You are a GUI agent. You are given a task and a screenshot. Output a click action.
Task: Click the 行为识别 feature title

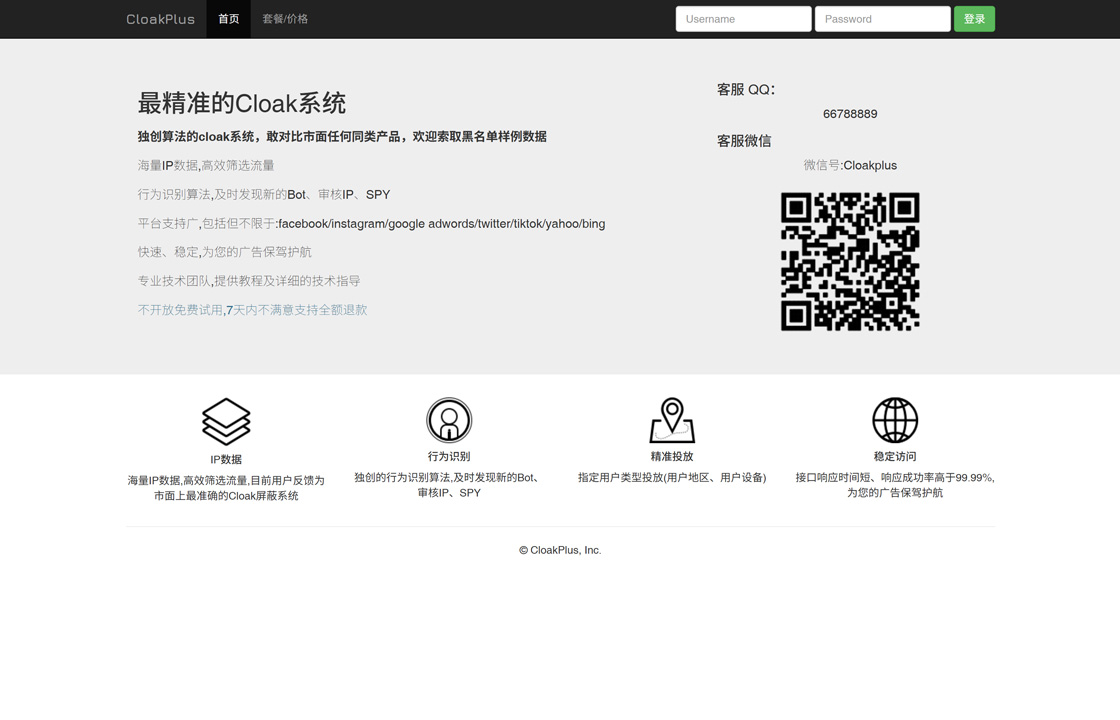(x=449, y=456)
